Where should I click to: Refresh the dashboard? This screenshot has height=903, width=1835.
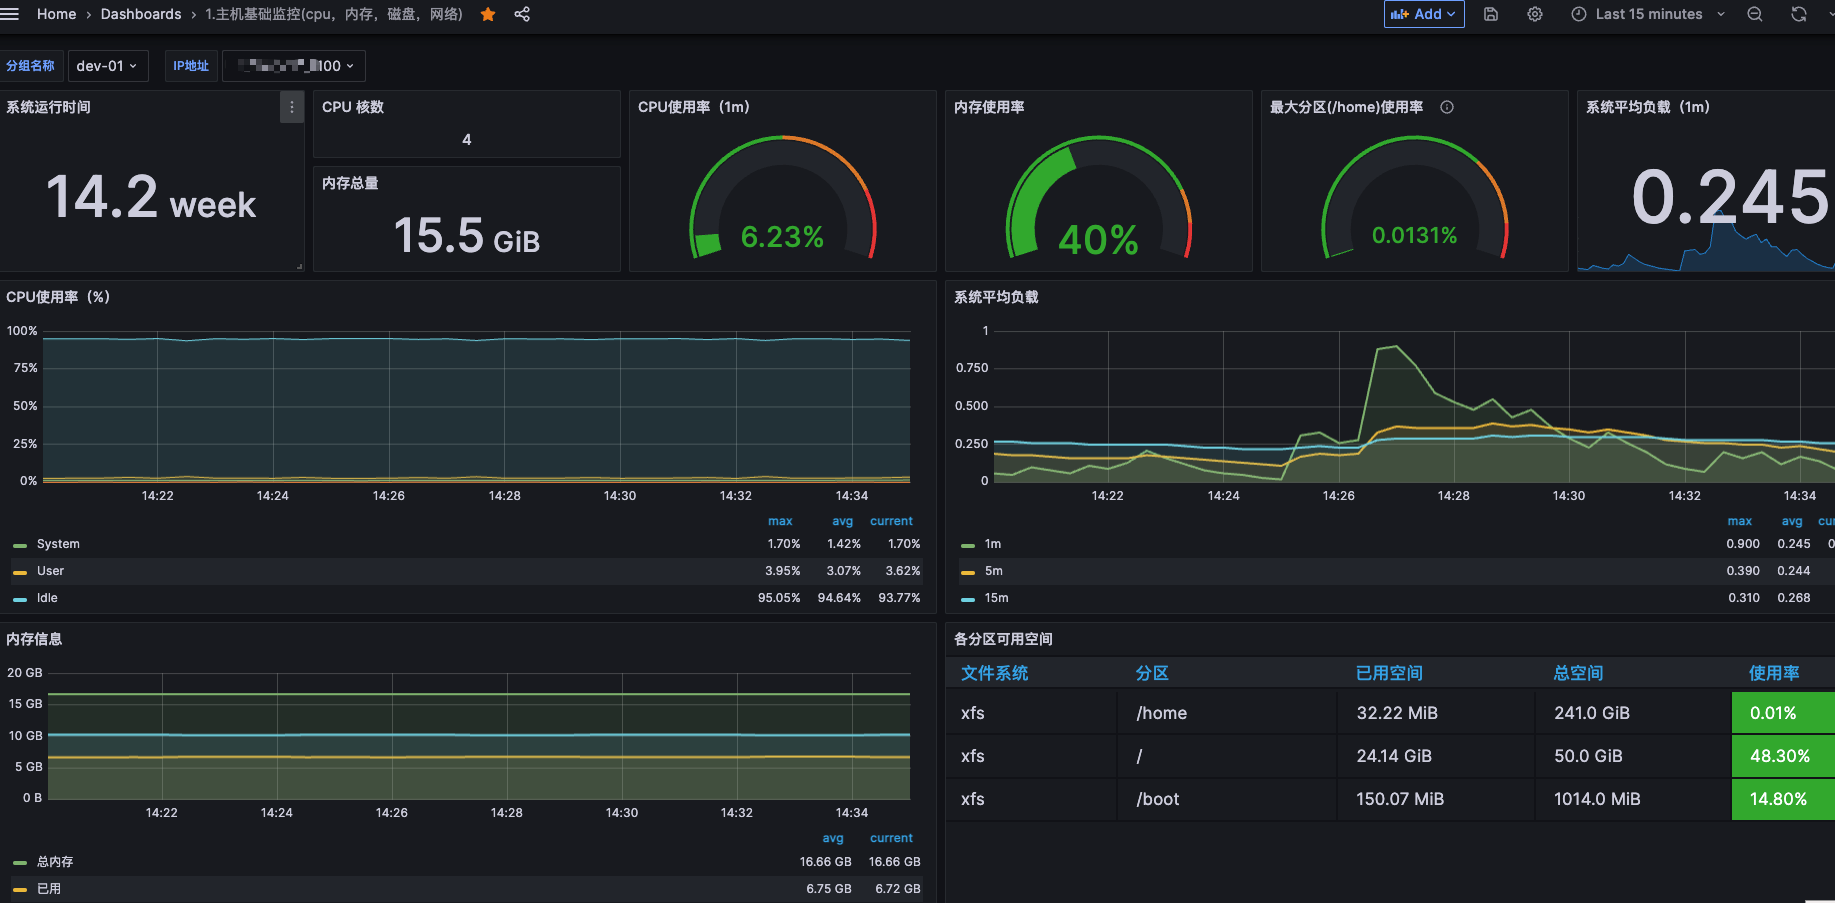pyautogui.click(x=1798, y=14)
